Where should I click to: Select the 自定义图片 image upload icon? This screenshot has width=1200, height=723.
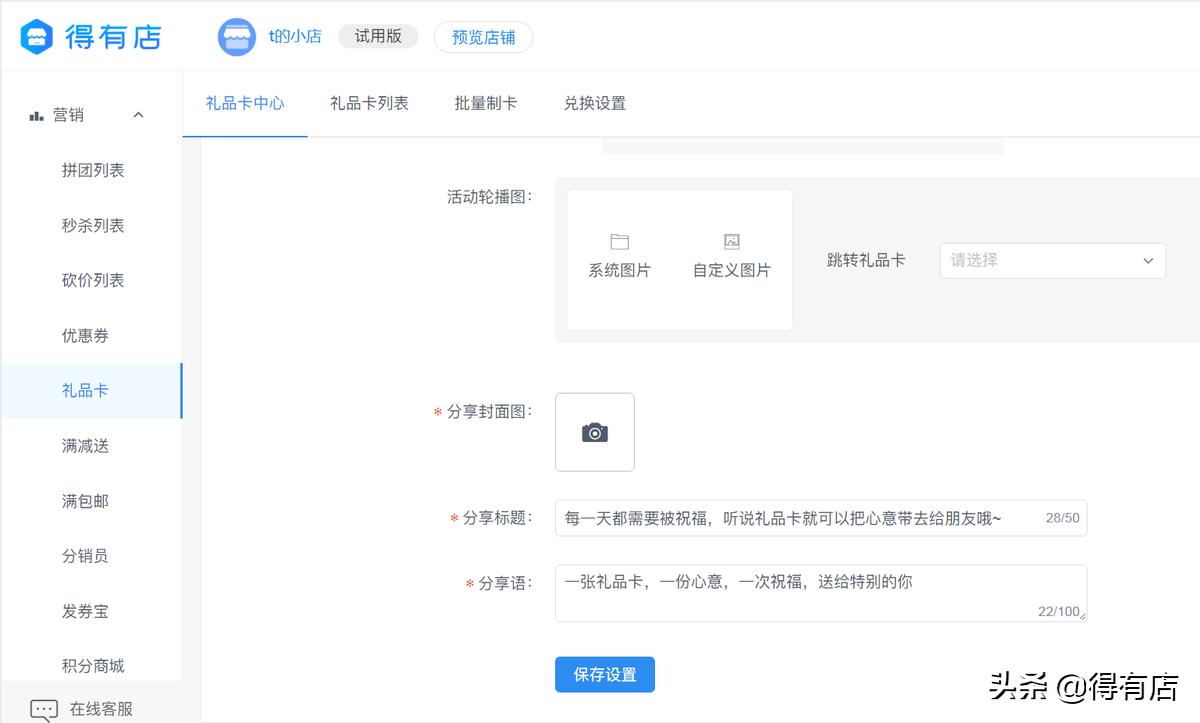point(730,241)
